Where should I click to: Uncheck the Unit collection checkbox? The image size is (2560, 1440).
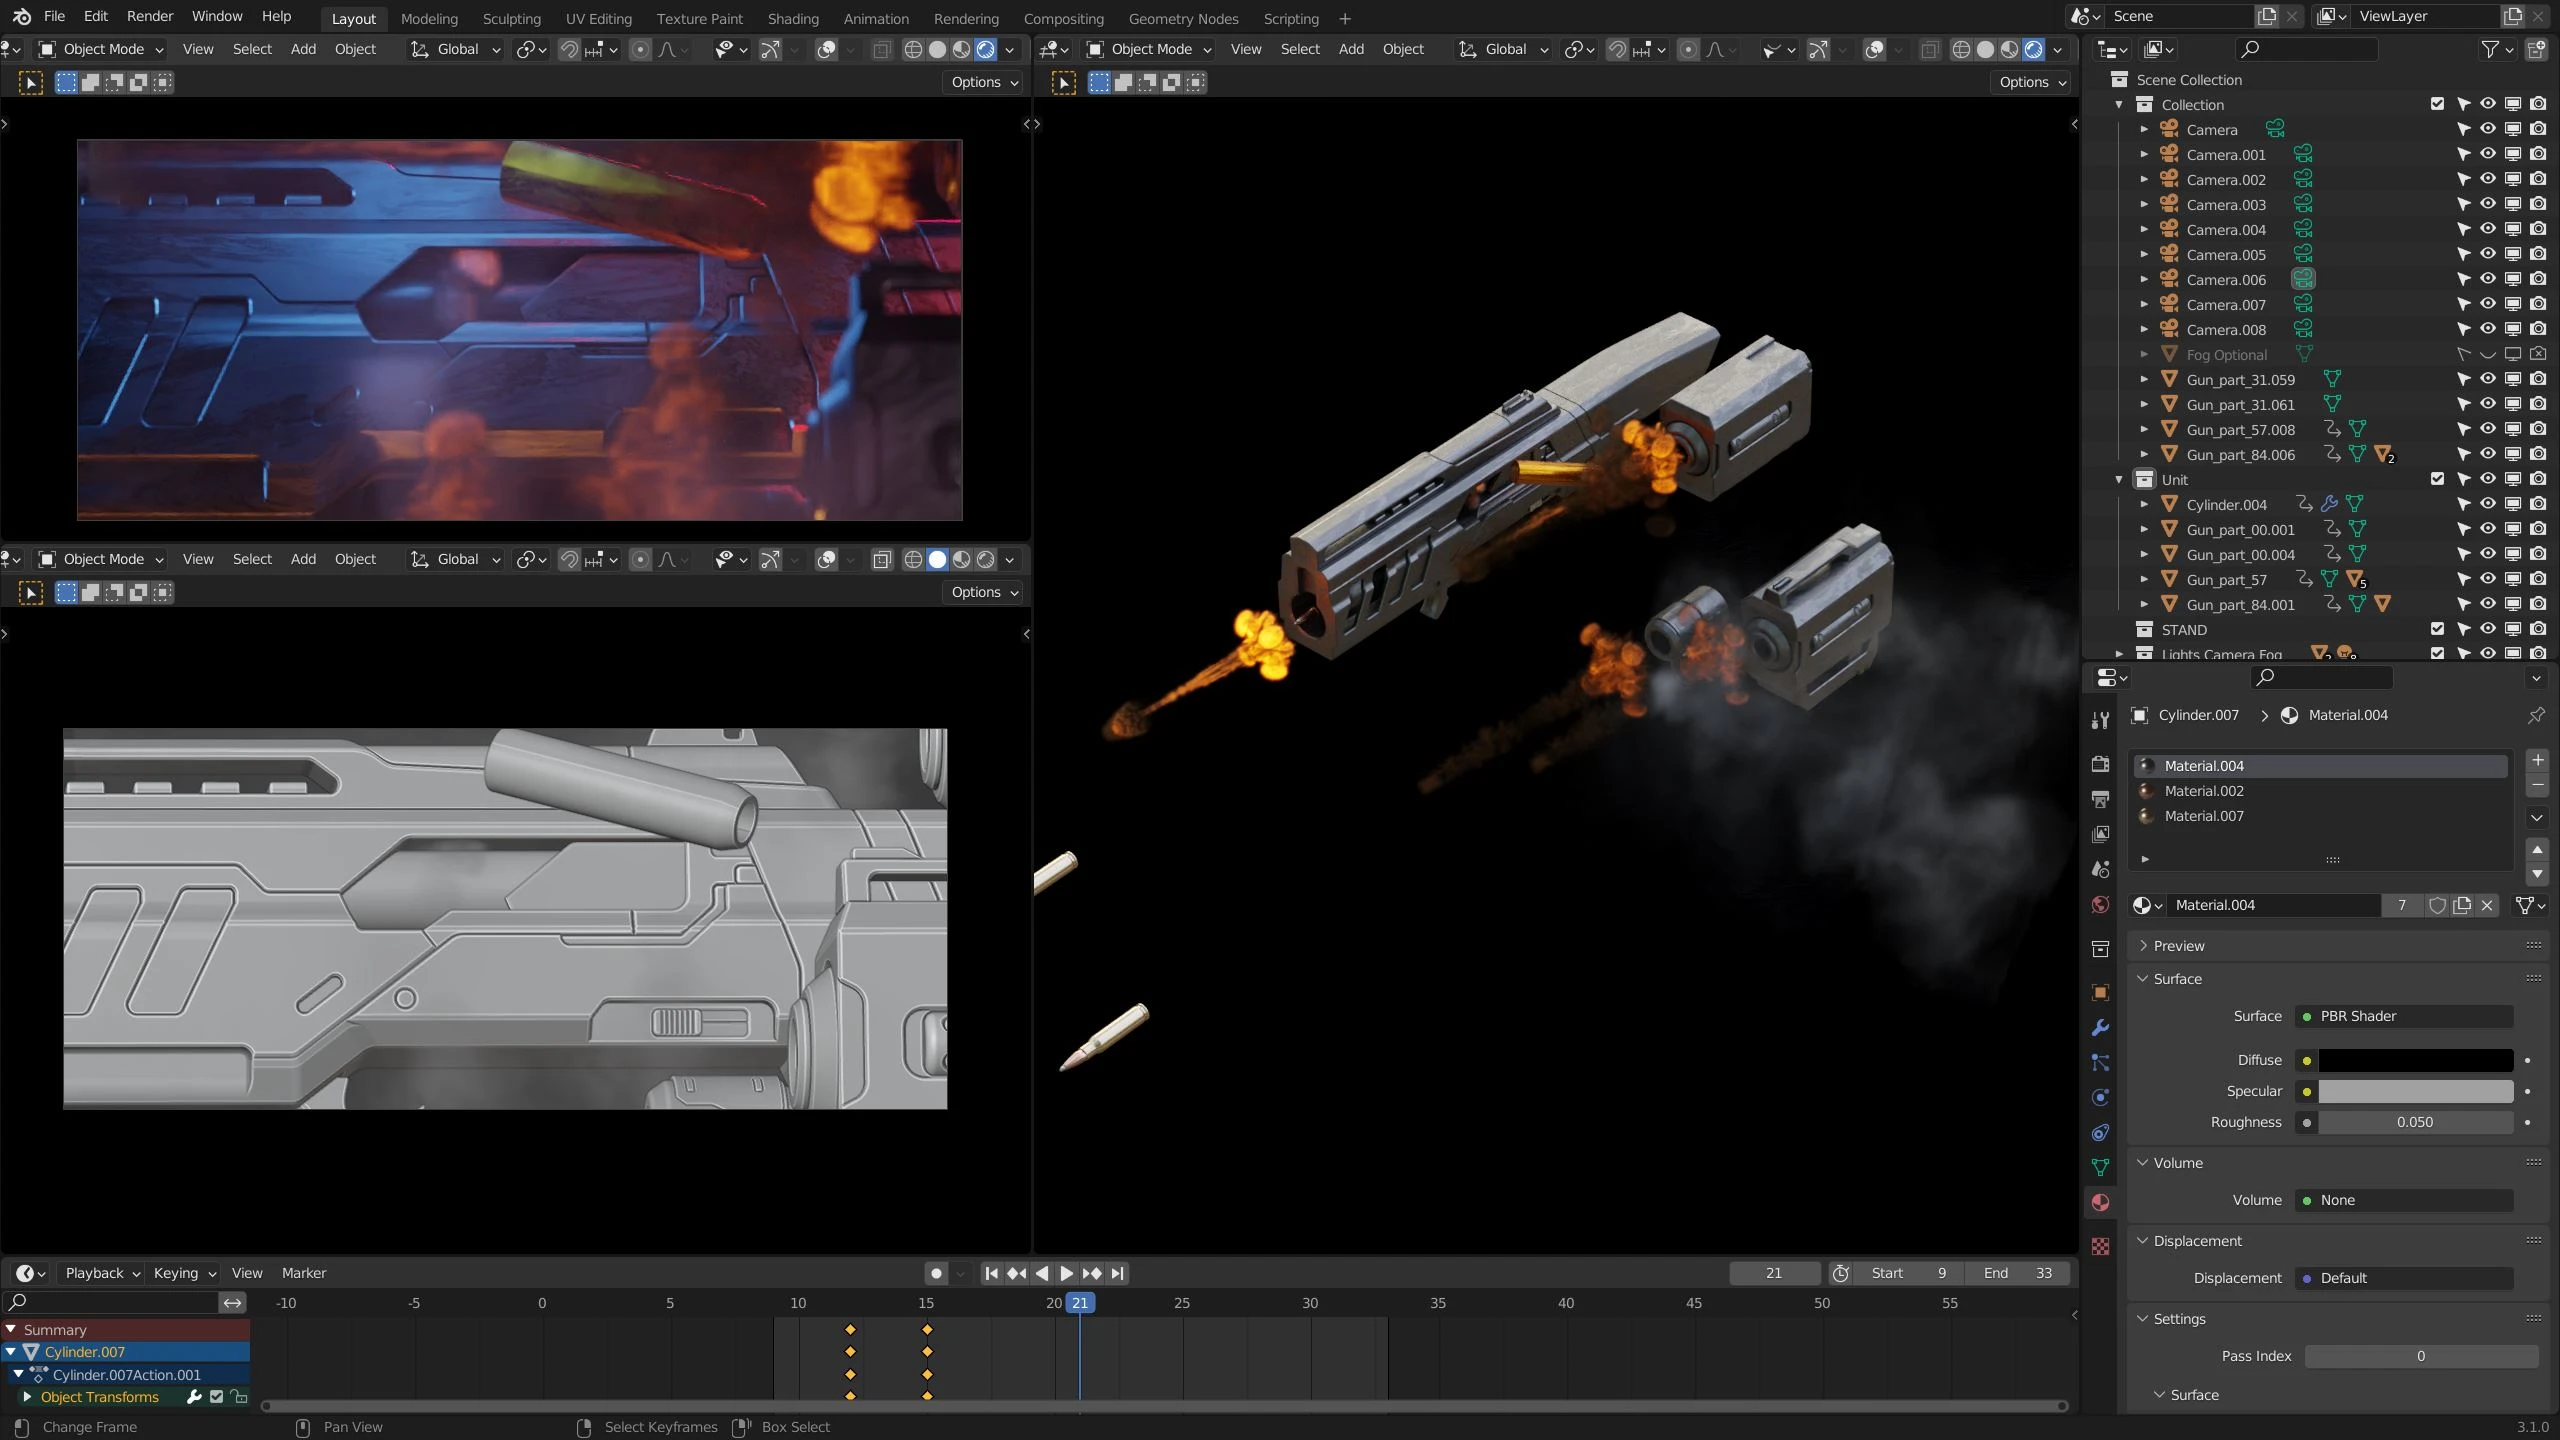2437,479
